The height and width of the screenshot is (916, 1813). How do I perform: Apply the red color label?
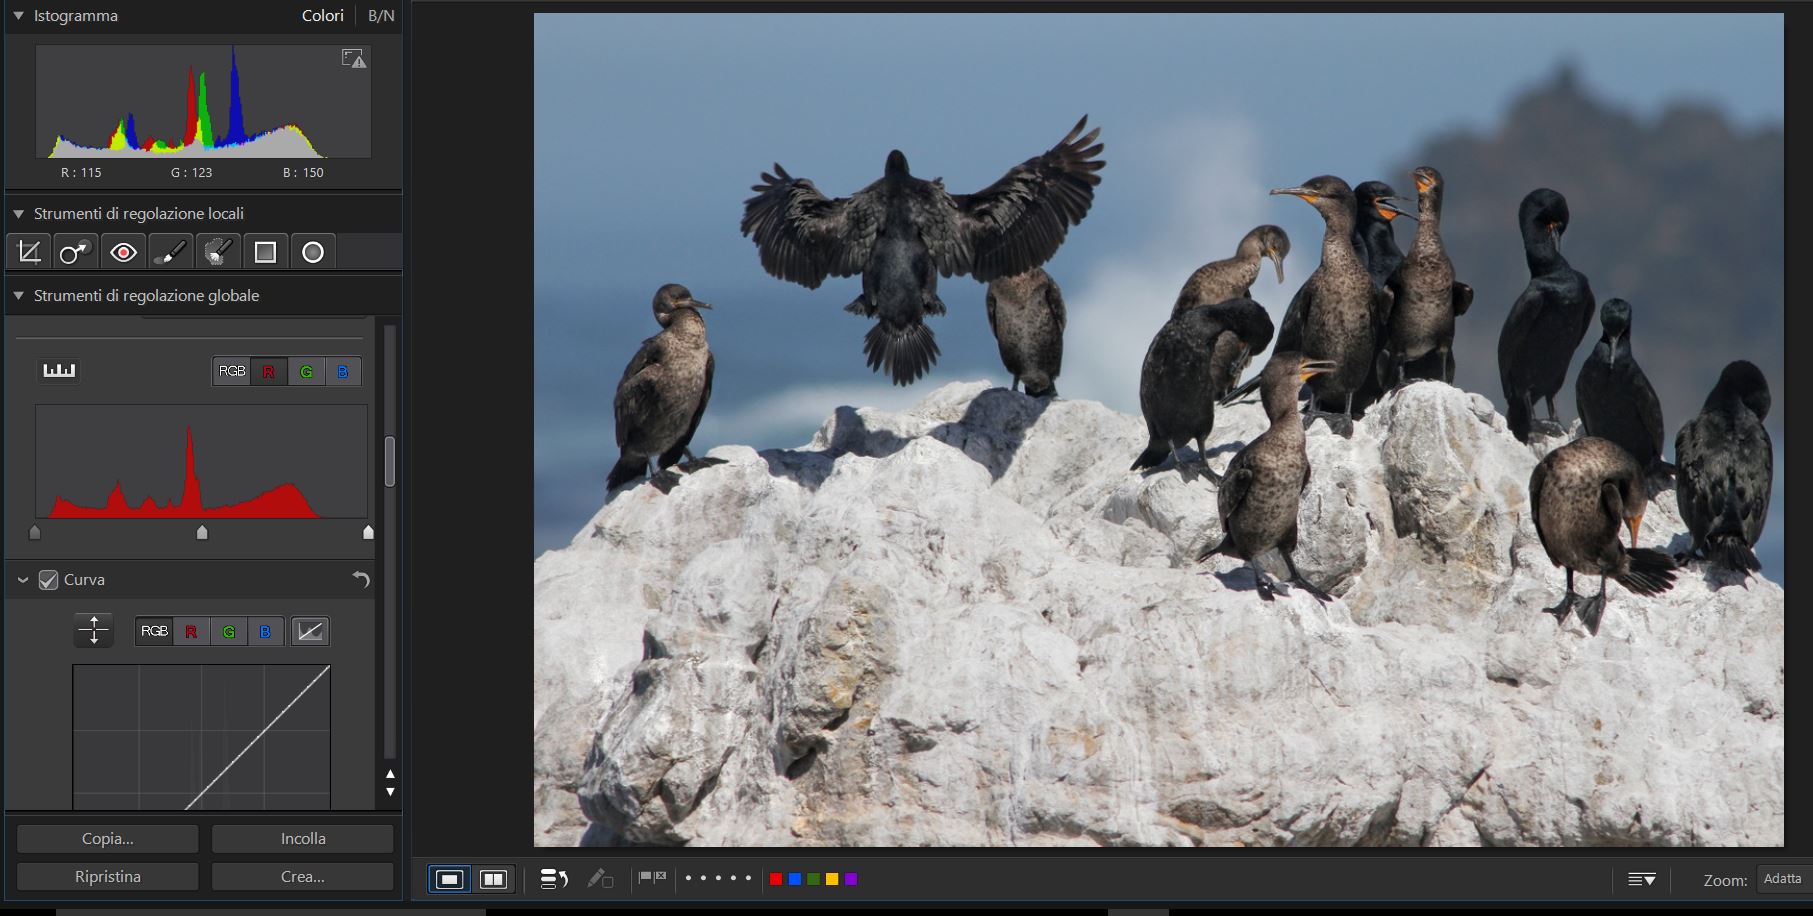pyautogui.click(x=775, y=879)
